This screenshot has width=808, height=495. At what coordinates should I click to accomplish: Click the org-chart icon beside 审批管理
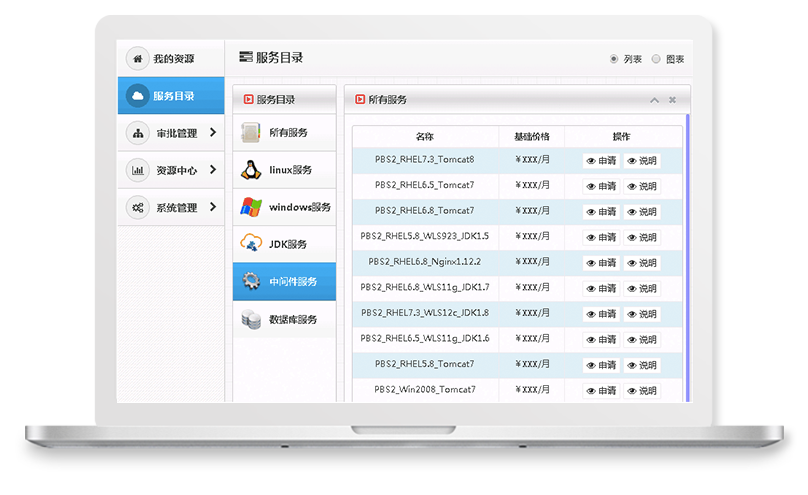click(x=137, y=133)
